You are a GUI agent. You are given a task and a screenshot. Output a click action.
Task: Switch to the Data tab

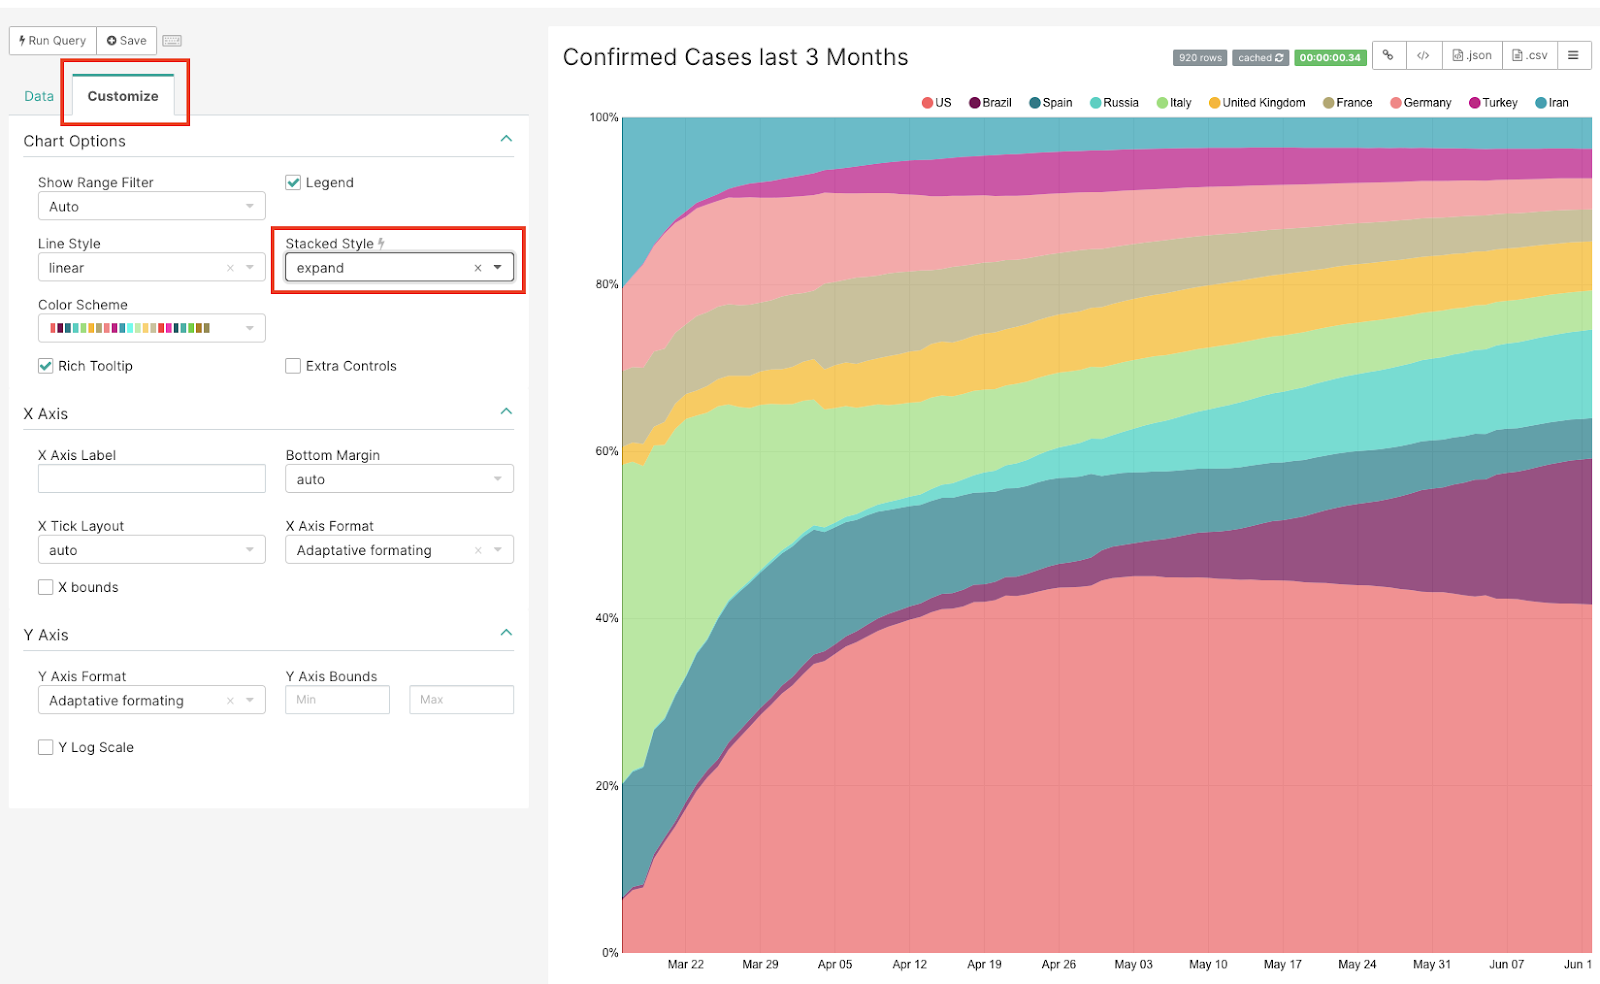pyautogui.click(x=39, y=96)
